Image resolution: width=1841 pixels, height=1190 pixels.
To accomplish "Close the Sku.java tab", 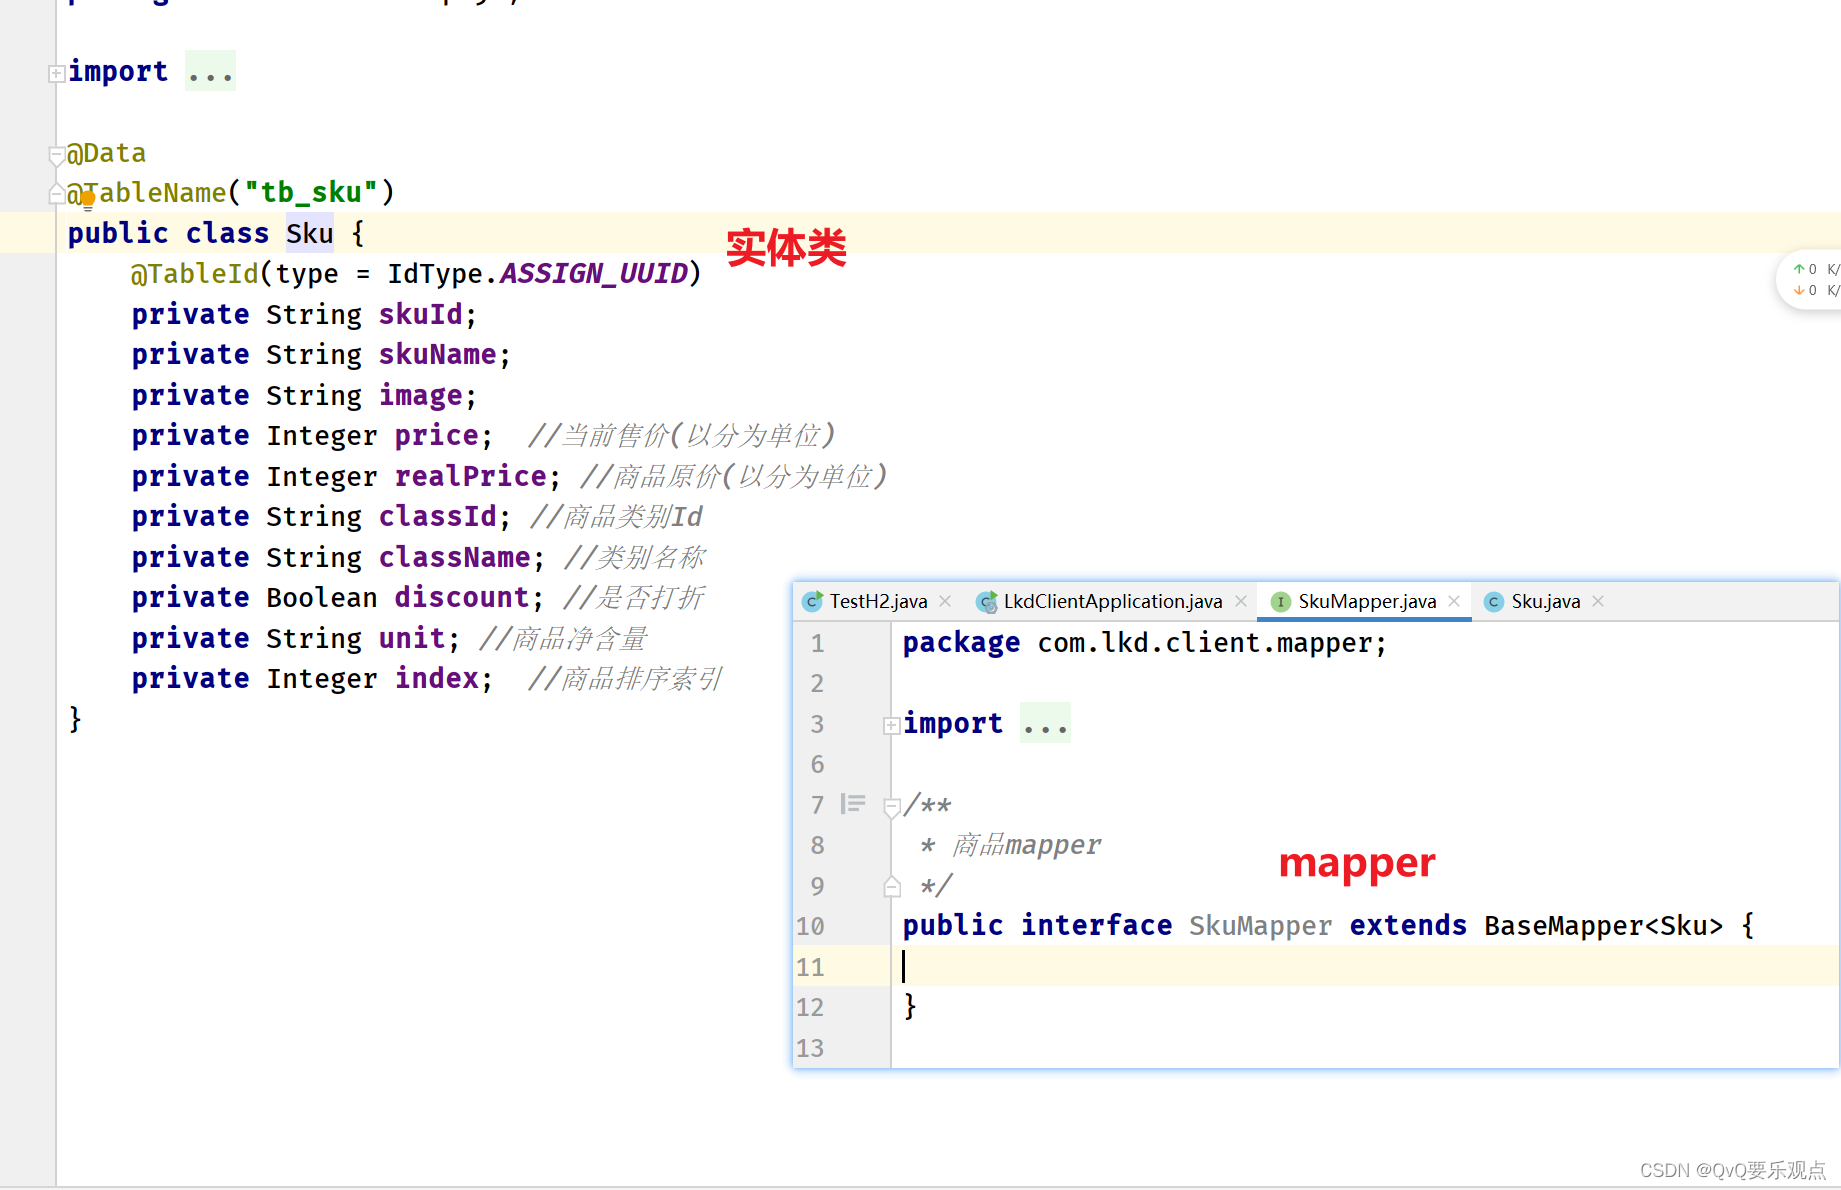I will pos(1598,601).
